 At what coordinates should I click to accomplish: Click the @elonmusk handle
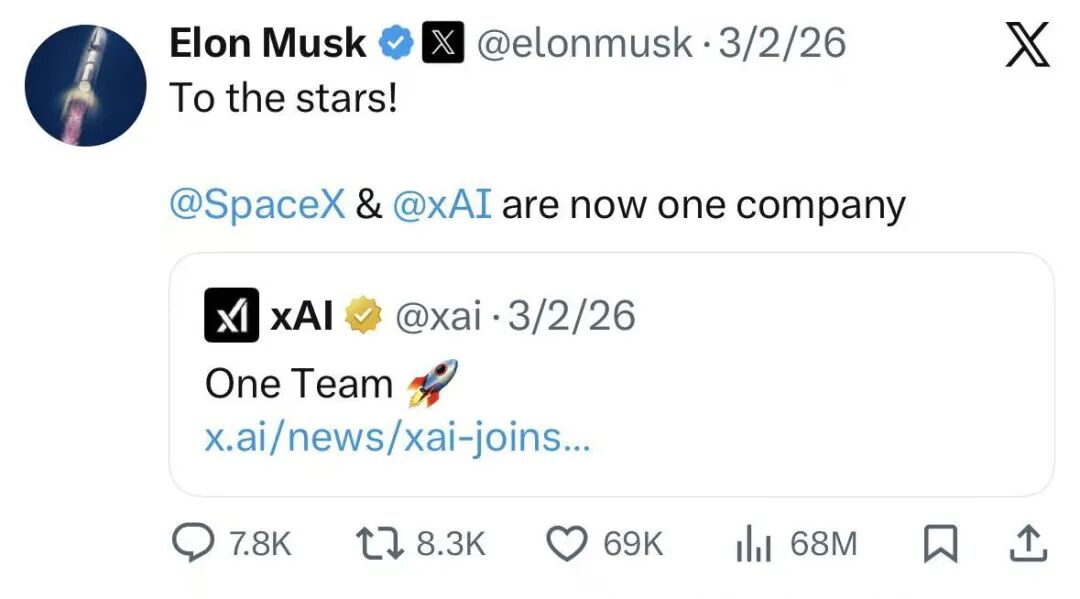tap(584, 44)
